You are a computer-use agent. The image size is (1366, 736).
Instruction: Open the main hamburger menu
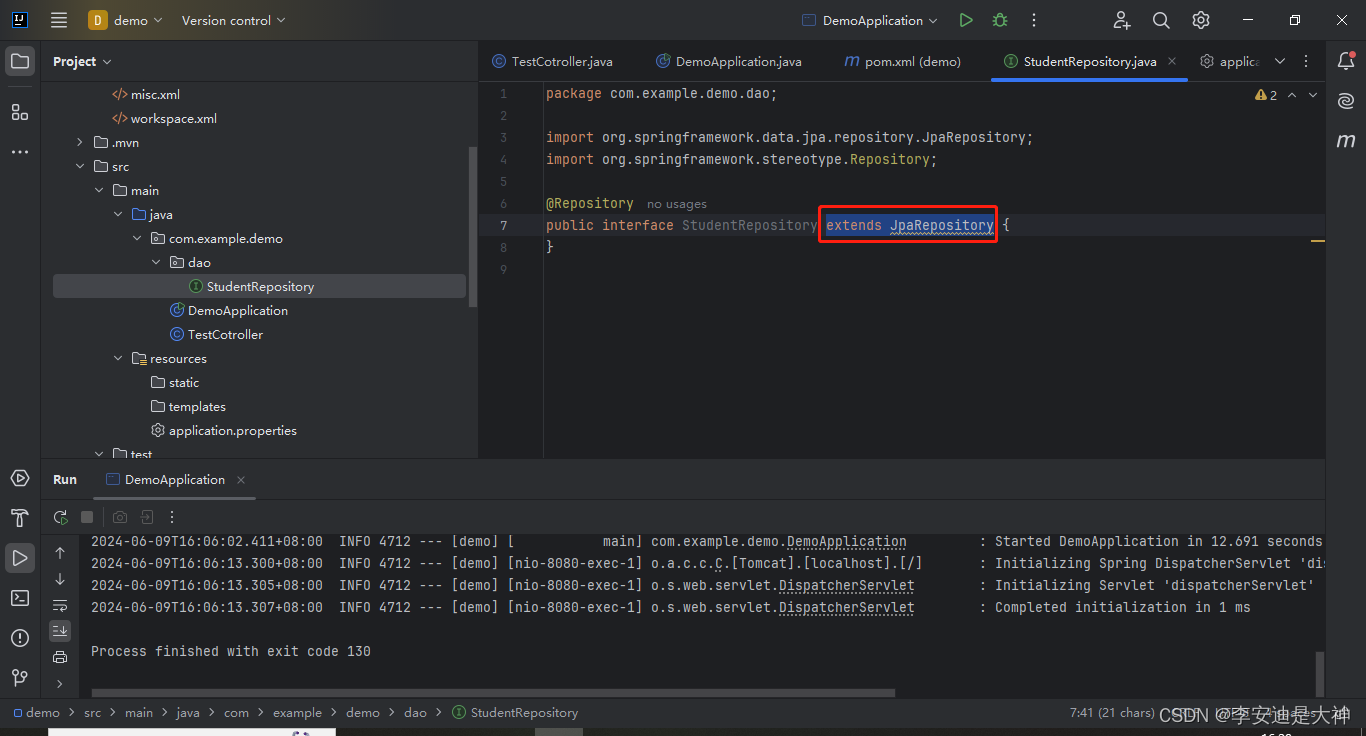[x=59, y=20]
